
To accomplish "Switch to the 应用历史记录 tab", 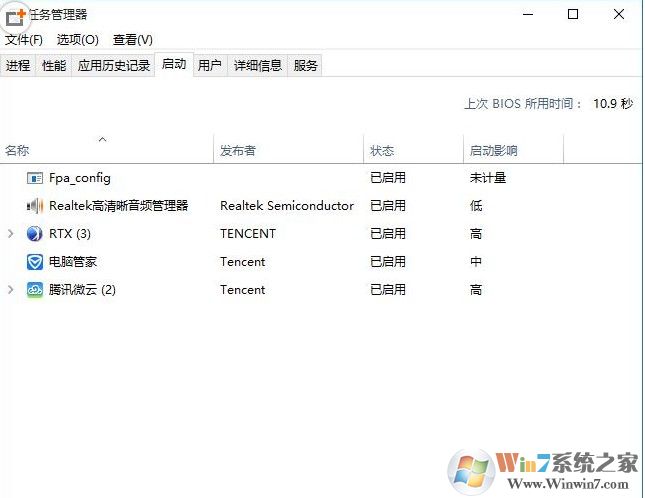I will coord(114,65).
